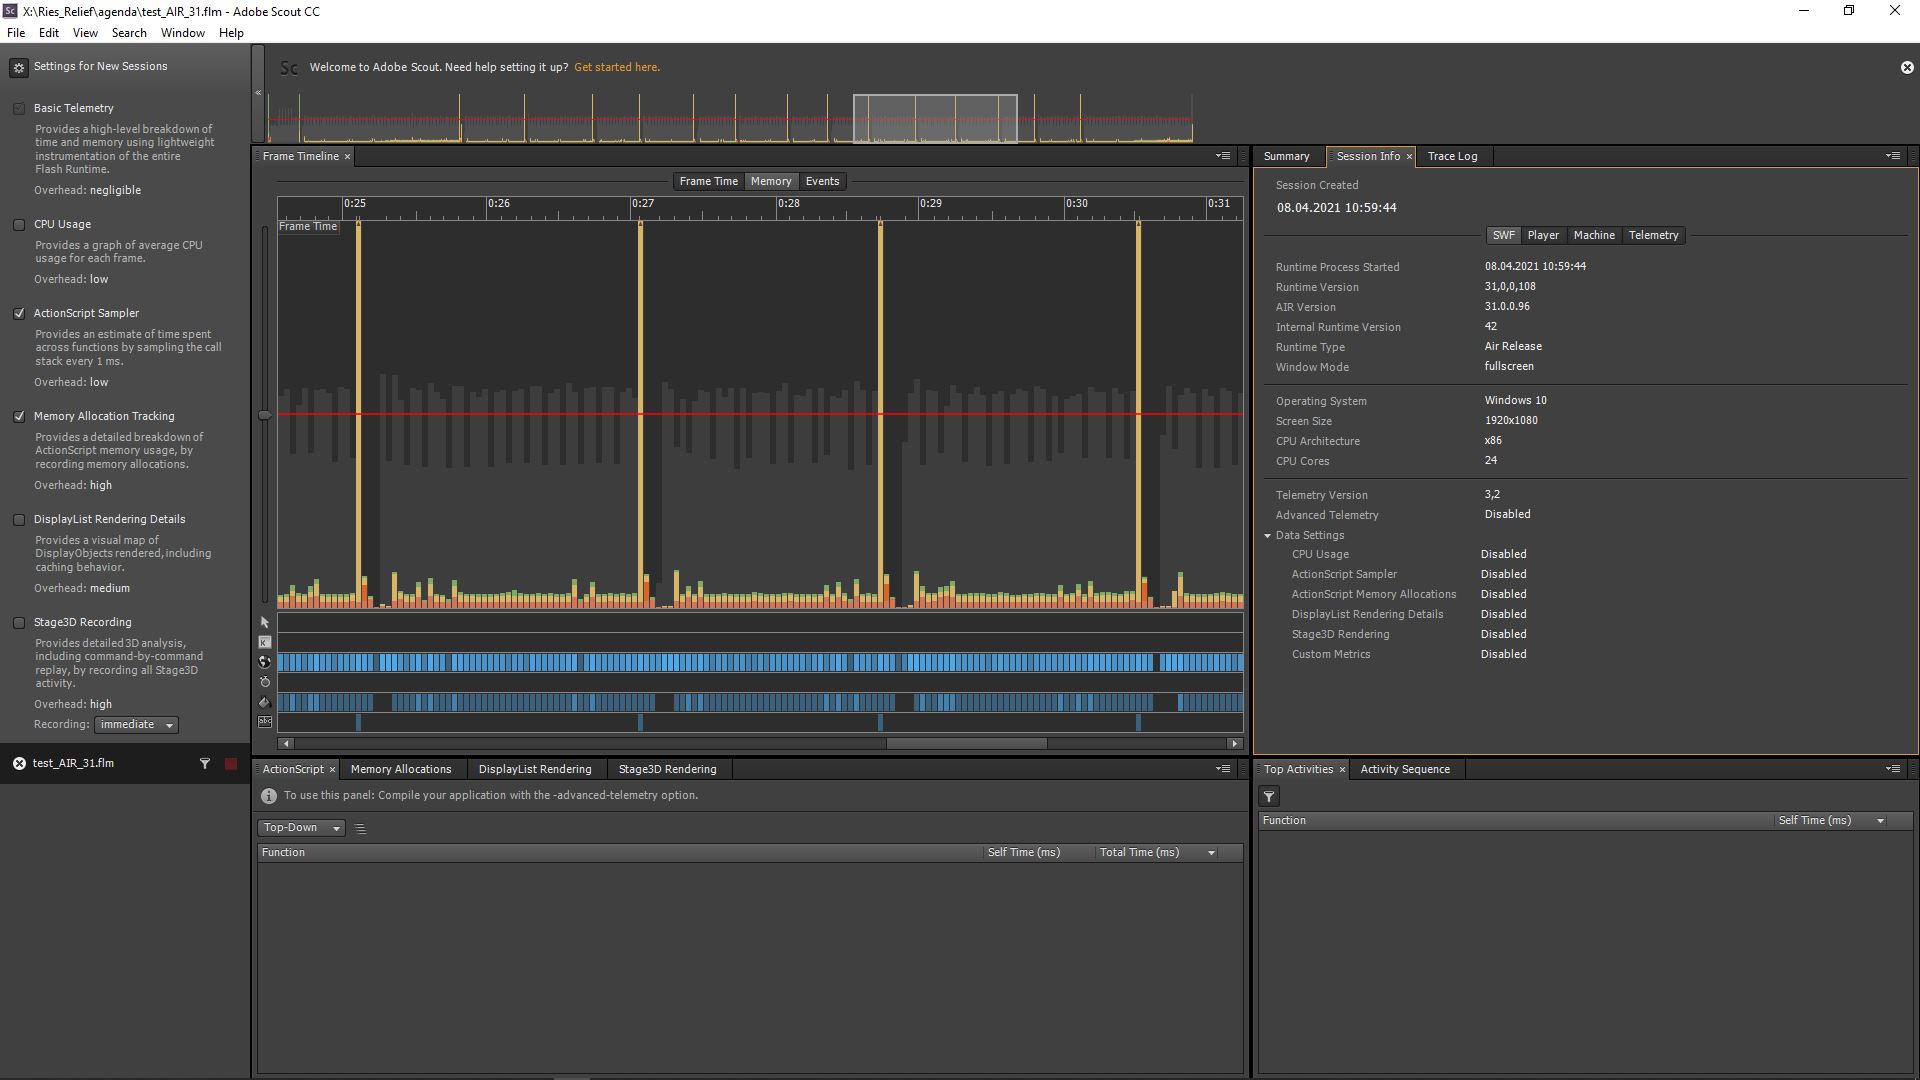Image resolution: width=1920 pixels, height=1080 pixels.
Task: Select the mouse events icon in timeline
Action: click(x=264, y=622)
